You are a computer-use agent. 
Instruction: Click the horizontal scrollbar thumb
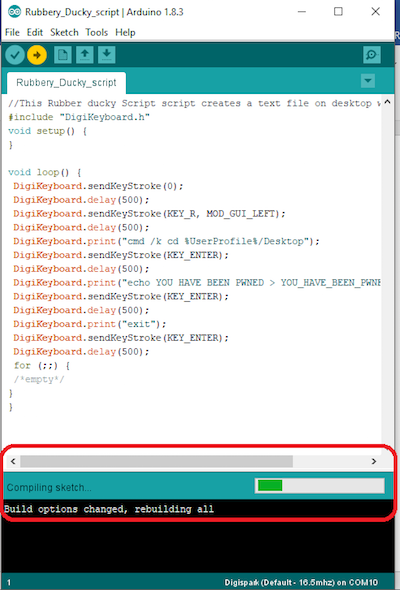pyautogui.click(x=157, y=461)
